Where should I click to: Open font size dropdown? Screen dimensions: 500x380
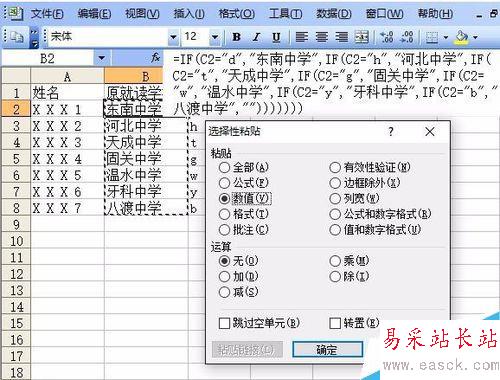click(x=215, y=37)
